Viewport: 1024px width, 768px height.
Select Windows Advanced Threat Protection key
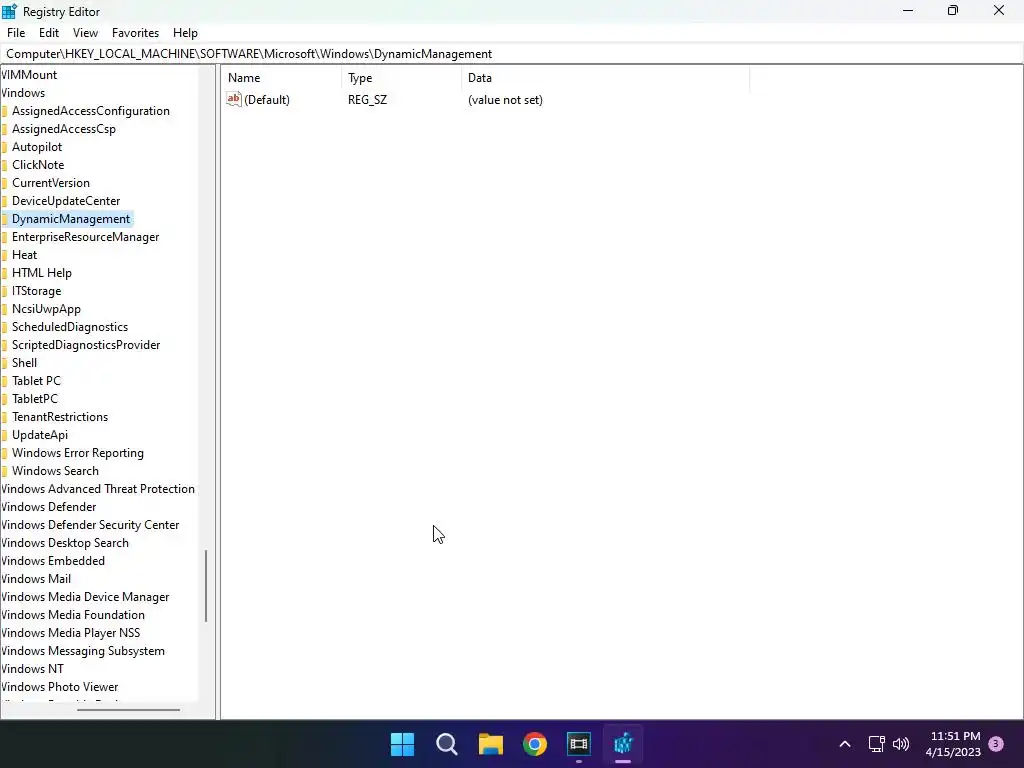tap(98, 488)
